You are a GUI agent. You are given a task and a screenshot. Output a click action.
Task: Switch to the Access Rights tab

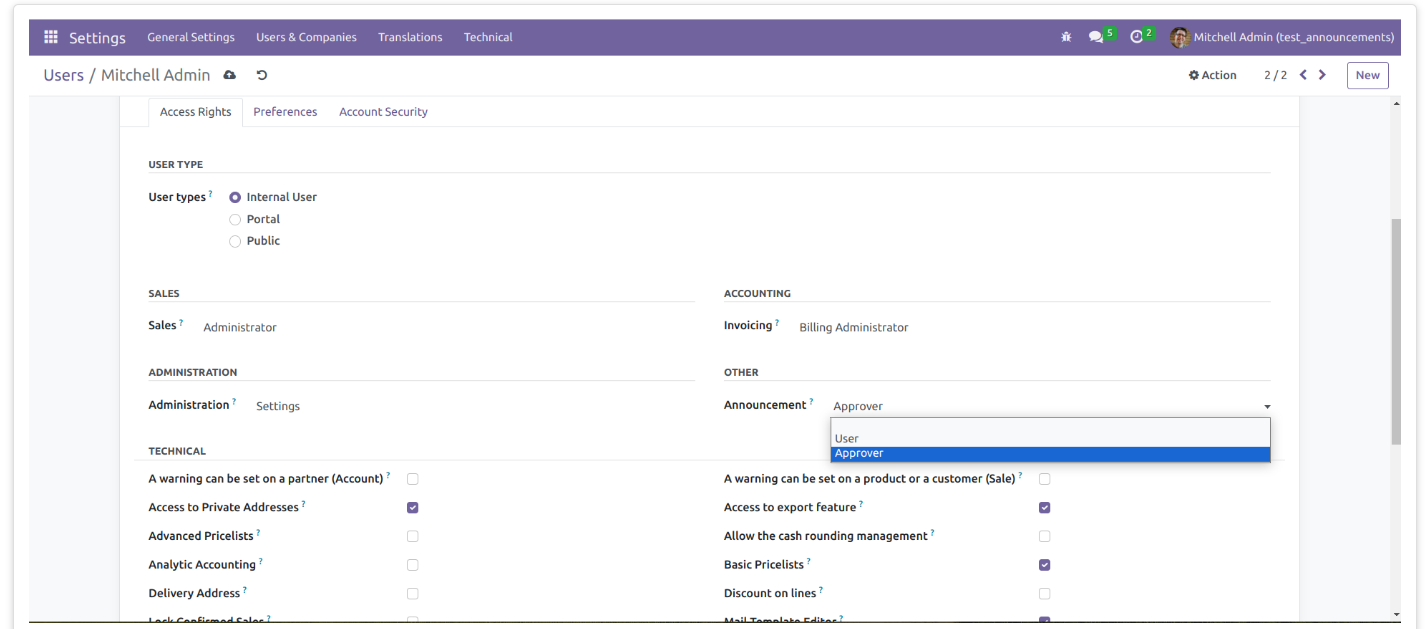click(196, 112)
